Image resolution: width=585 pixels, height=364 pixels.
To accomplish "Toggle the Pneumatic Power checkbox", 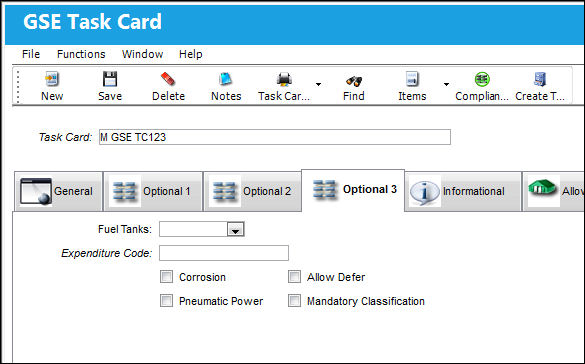I will [x=166, y=301].
